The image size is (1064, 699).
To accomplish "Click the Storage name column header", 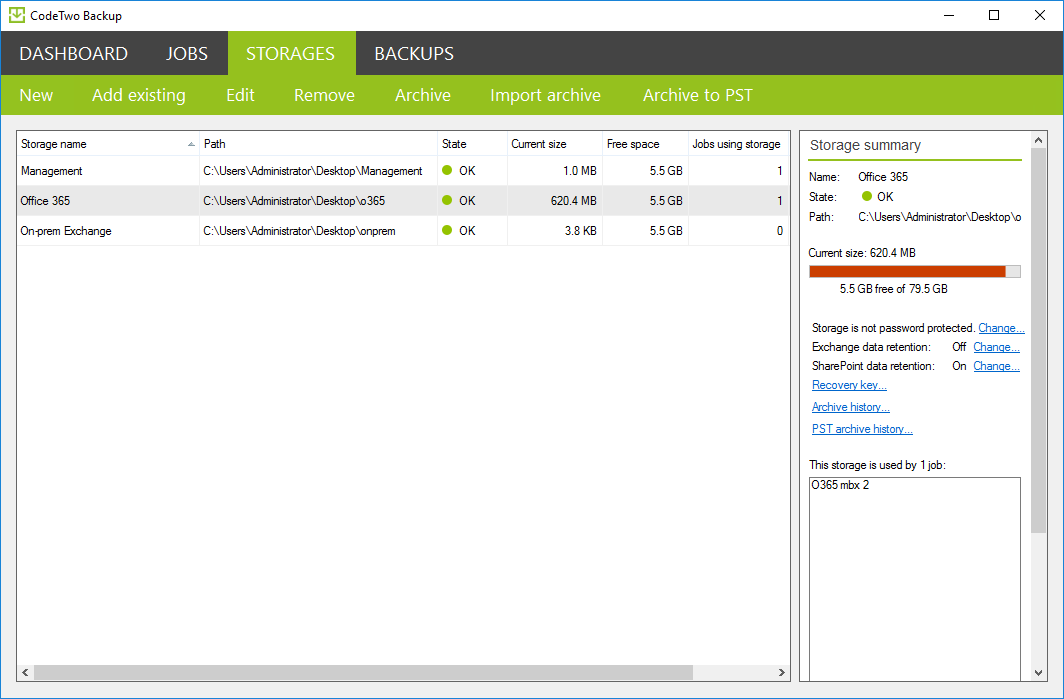I will (108, 144).
